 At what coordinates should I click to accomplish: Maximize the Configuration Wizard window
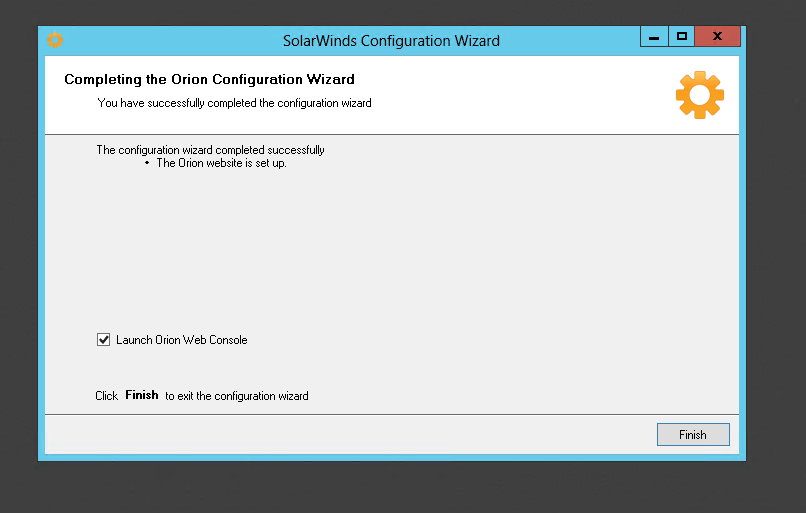click(x=682, y=36)
